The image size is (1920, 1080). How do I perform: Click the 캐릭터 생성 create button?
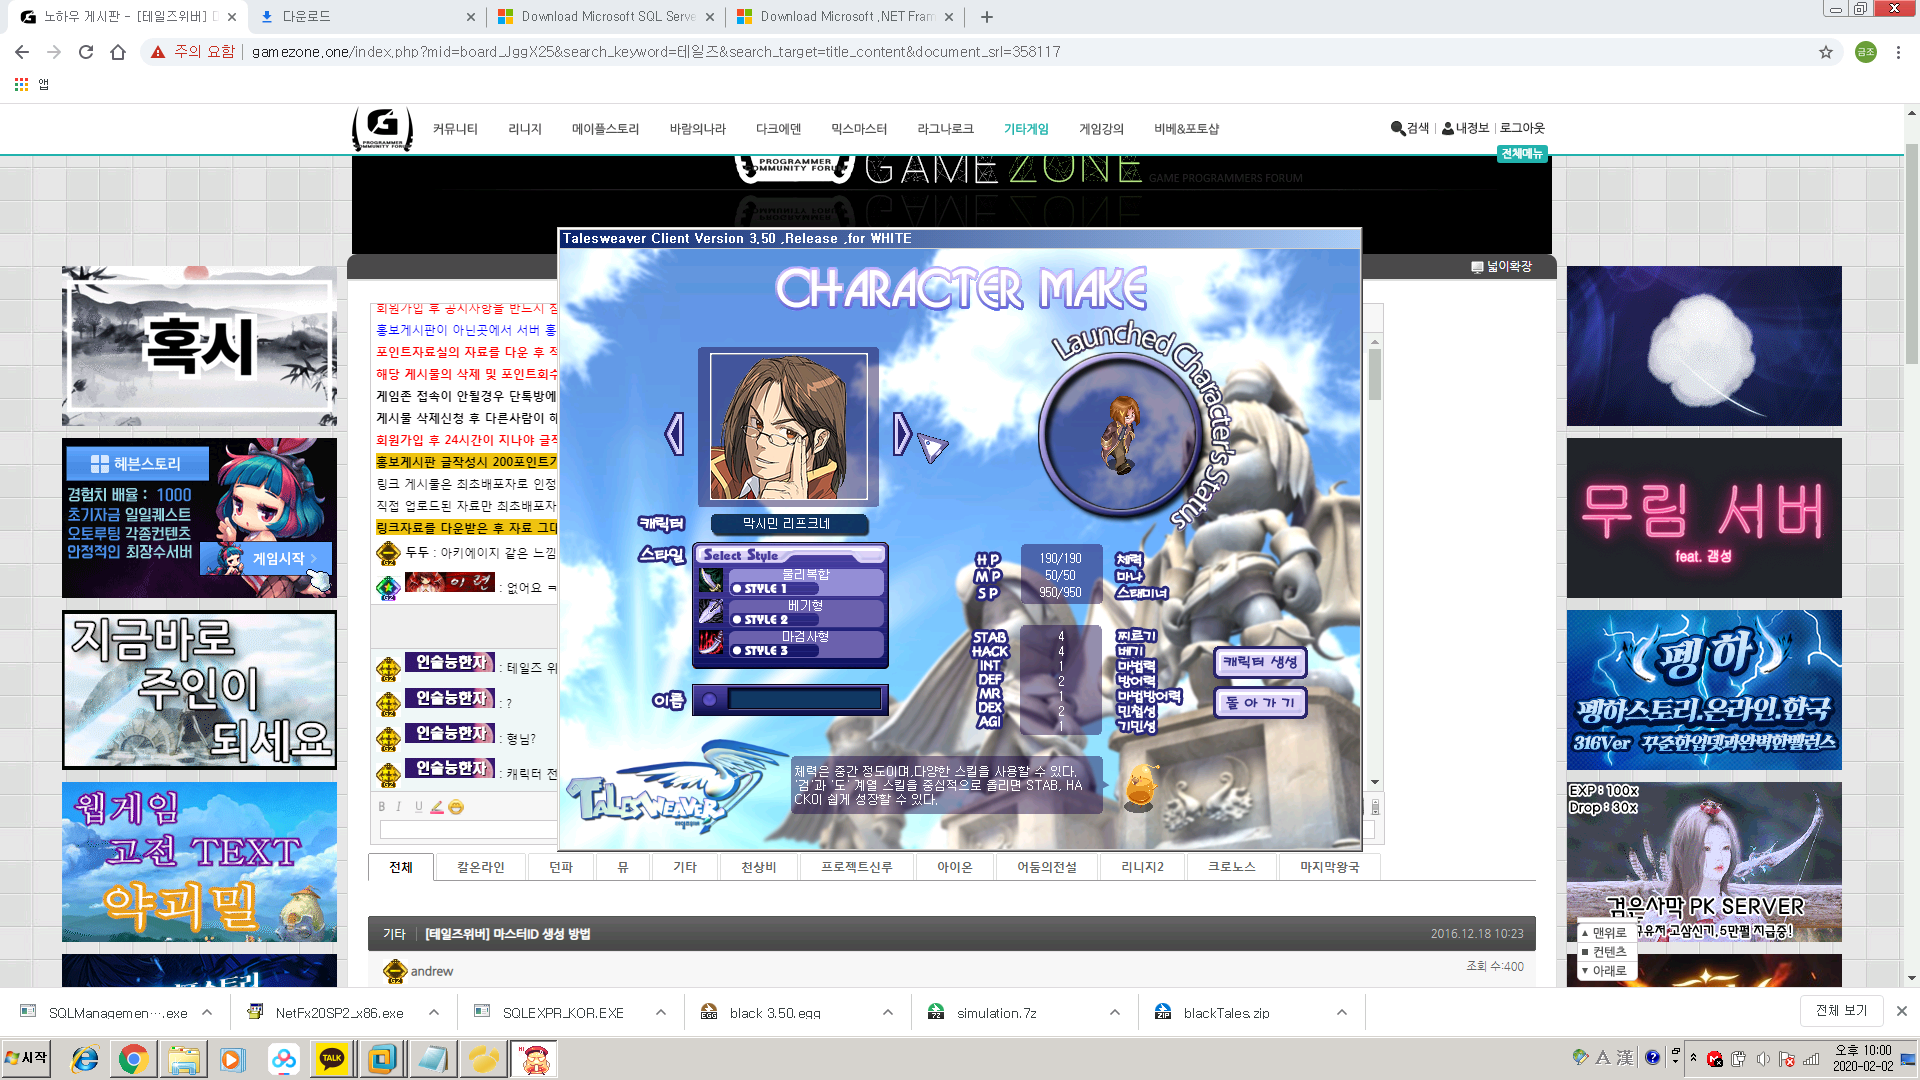[x=1260, y=662]
